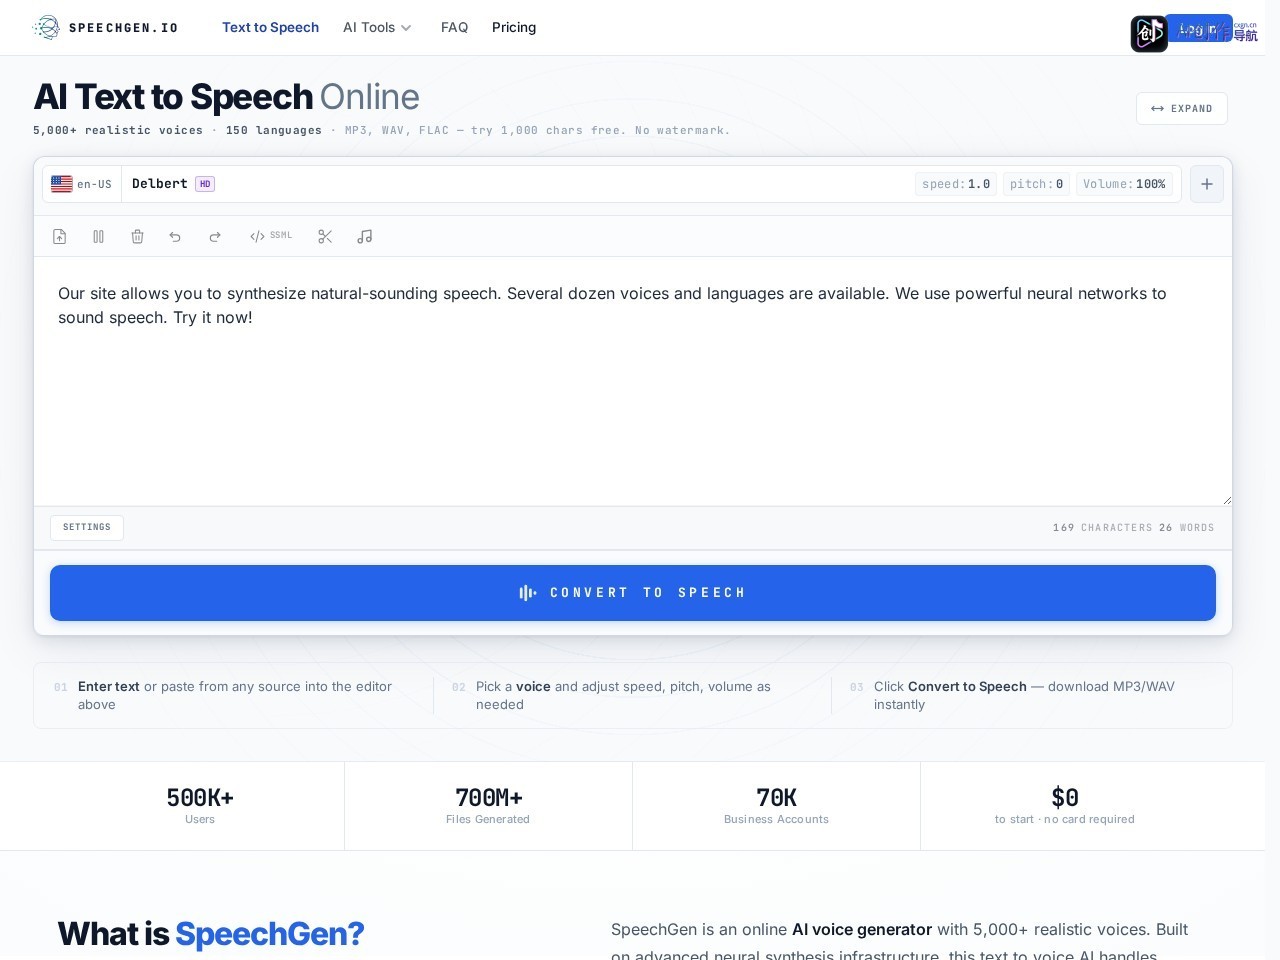Click the HD badge next to Delbert

tap(205, 184)
